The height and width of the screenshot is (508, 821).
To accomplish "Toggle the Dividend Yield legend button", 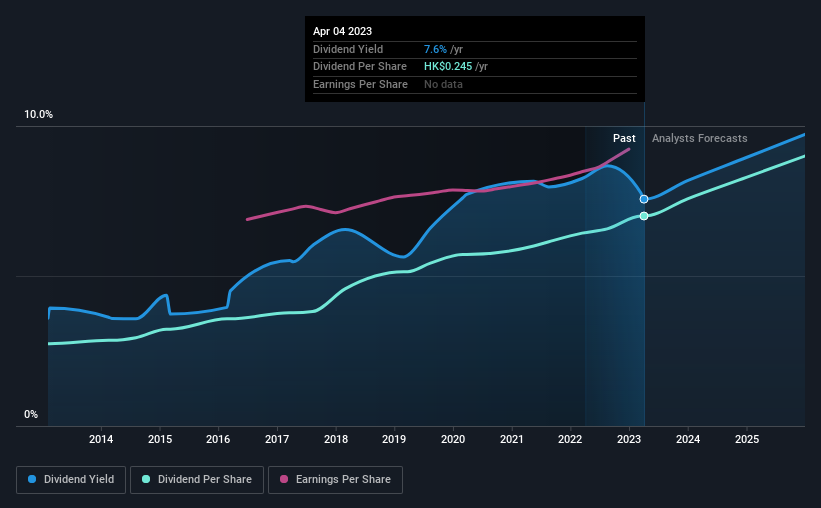I will 71,480.
